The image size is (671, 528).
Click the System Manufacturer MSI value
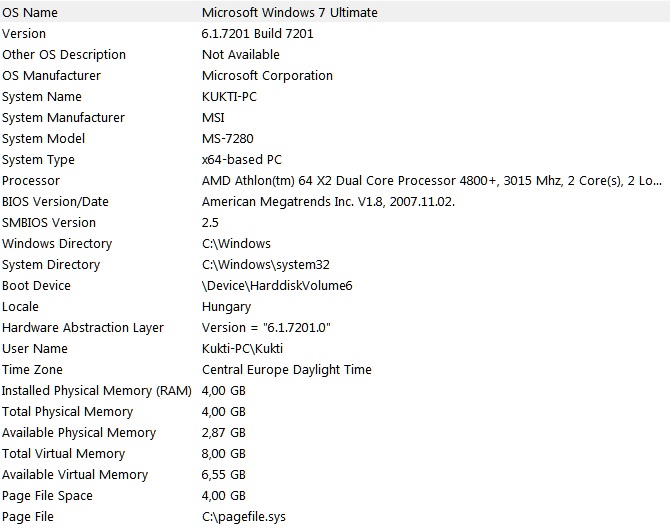tap(214, 118)
